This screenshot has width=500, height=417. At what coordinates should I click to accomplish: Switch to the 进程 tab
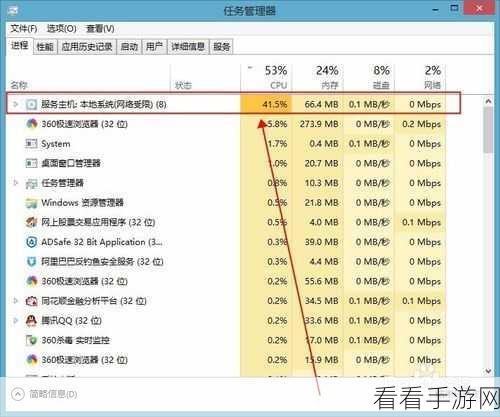tap(20, 45)
